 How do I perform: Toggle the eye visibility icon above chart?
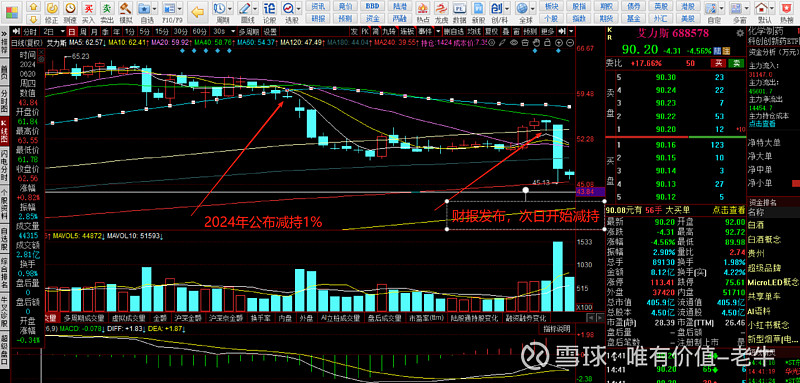click(x=513, y=42)
